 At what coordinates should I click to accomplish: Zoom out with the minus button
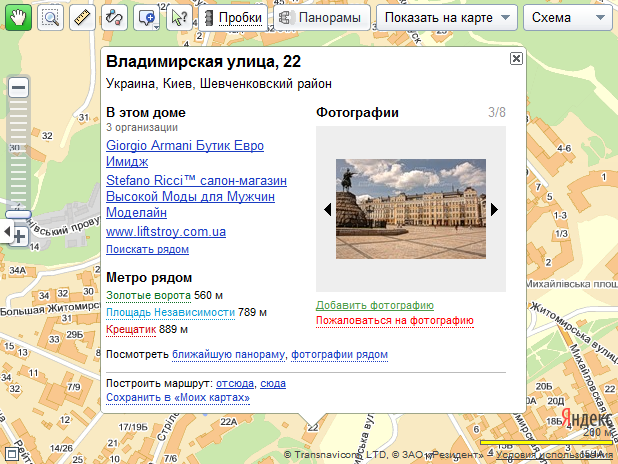click(x=19, y=88)
